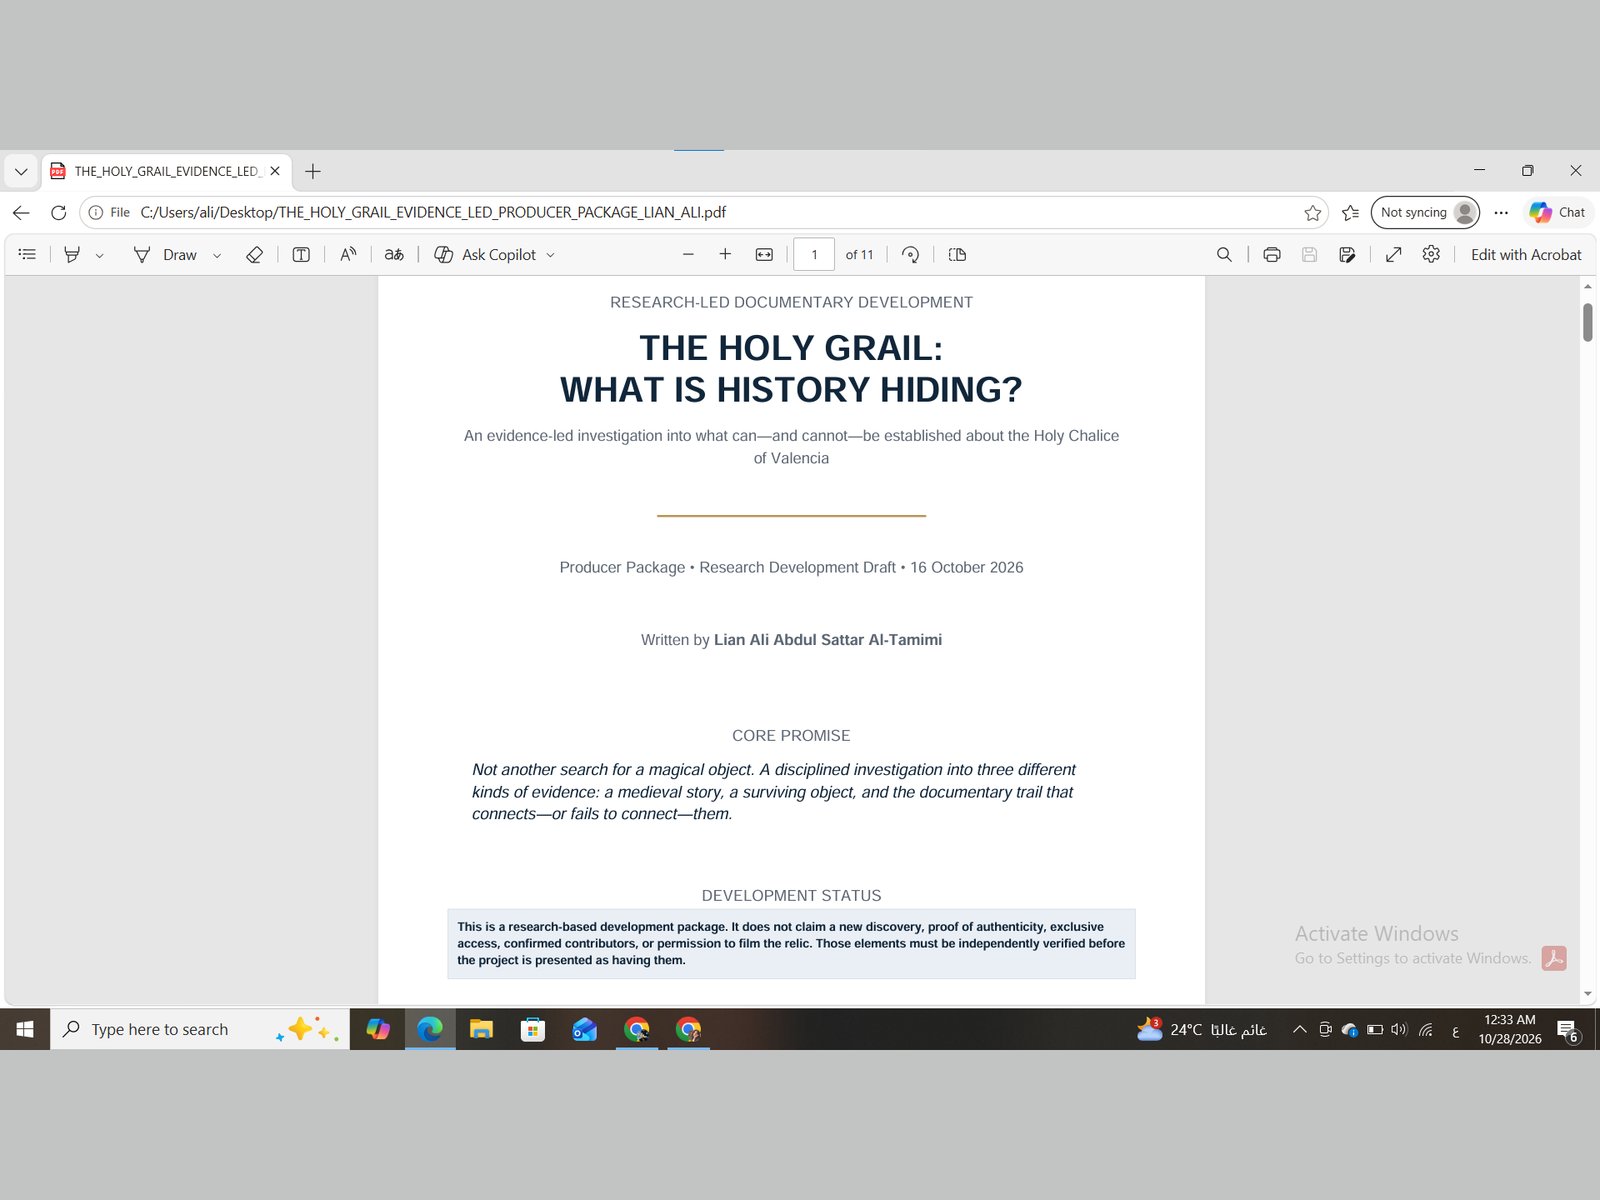This screenshot has height=1200, width=1600.
Task: Zoom out with the minus icon
Action: point(688,255)
